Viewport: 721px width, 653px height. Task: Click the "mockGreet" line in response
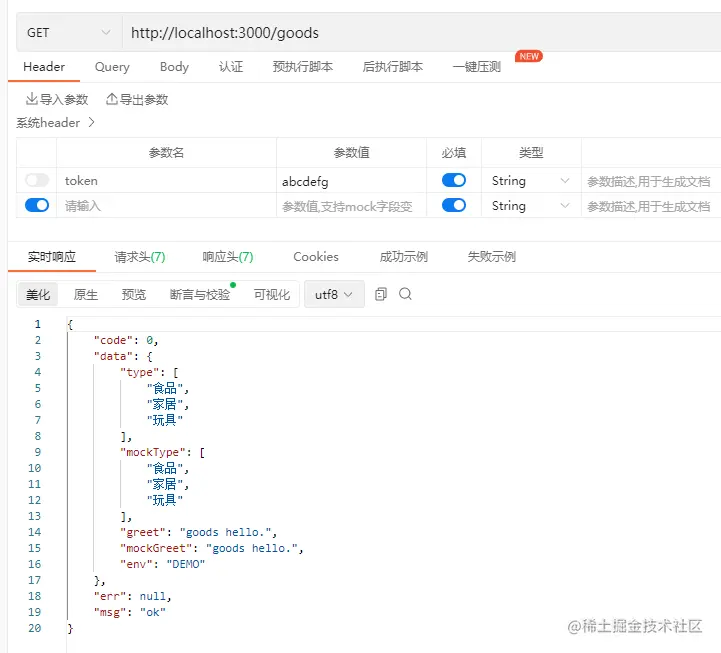[212, 548]
